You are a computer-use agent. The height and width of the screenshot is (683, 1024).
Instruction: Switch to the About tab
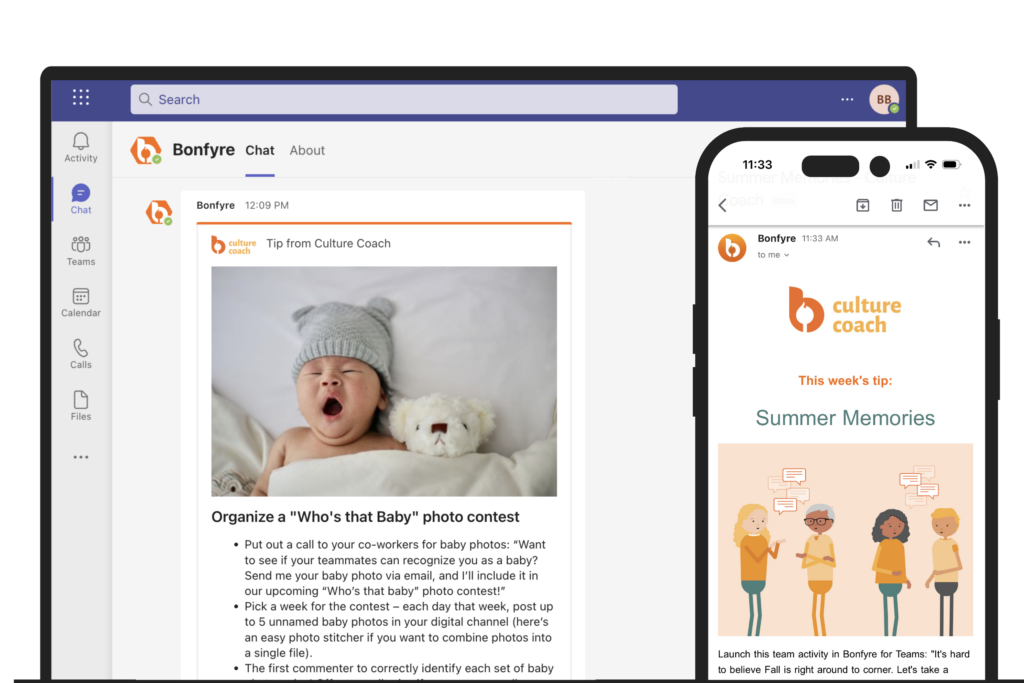click(x=307, y=151)
